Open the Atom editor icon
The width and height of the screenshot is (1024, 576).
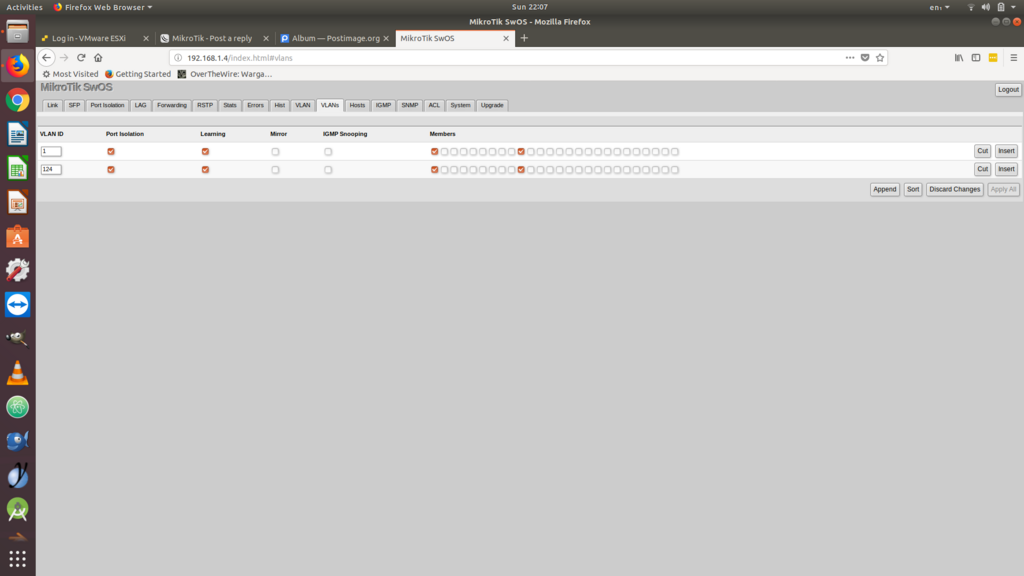point(18,407)
